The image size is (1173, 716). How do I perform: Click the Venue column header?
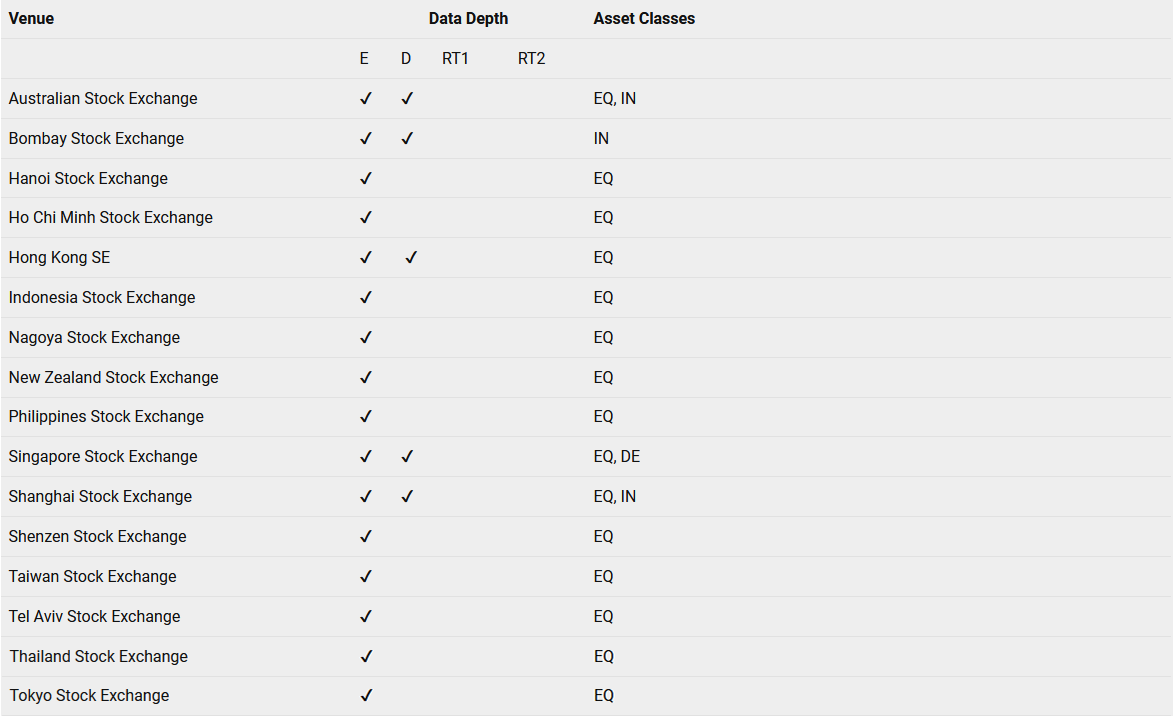[31, 19]
